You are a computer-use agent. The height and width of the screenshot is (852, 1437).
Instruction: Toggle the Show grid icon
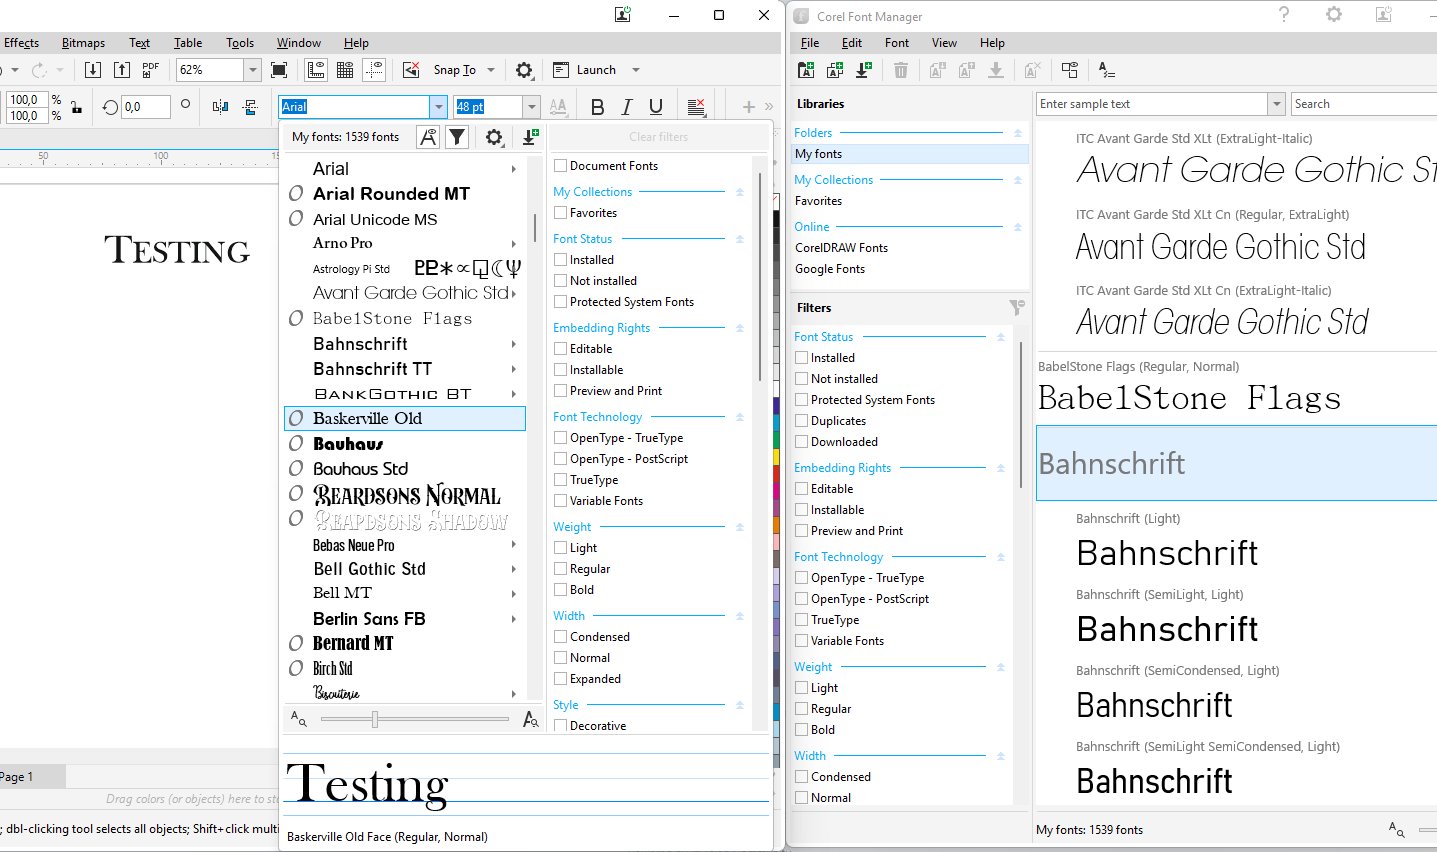(x=345, y=70)
